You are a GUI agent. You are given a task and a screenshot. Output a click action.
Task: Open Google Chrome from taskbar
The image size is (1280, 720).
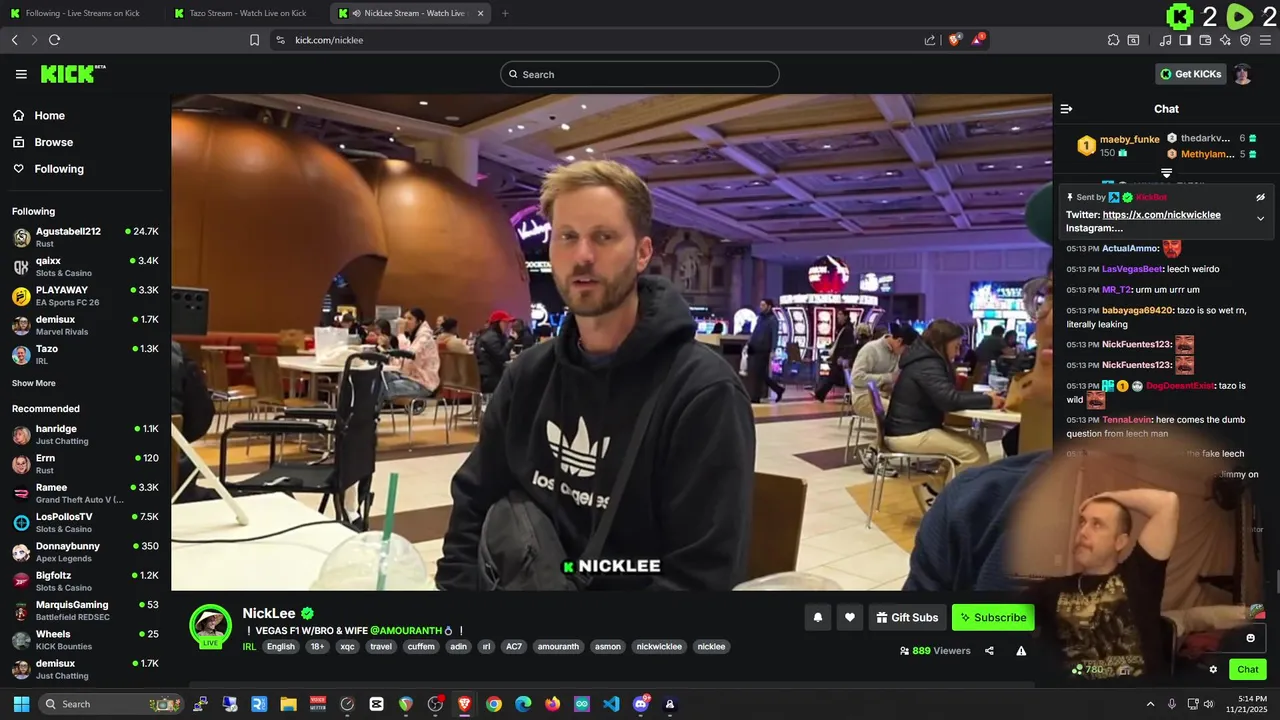point(494,704)
